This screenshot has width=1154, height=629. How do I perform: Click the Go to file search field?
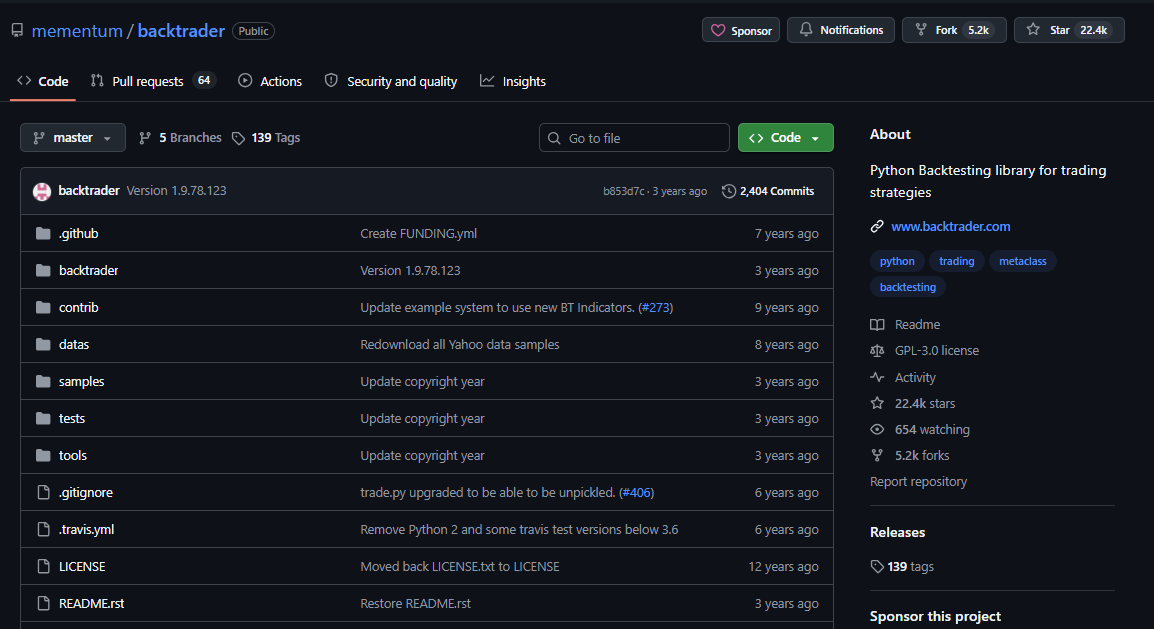click(x=634, y=138)
